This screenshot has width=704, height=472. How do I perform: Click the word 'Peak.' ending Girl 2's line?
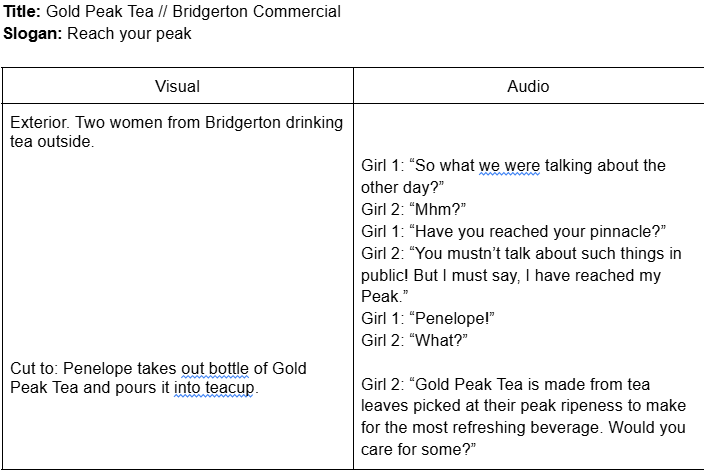coord(385,296)
